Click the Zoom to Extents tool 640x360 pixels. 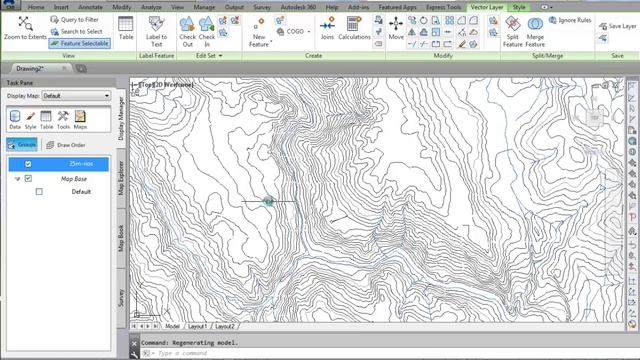pyautogui.click(x=25, y=28)
